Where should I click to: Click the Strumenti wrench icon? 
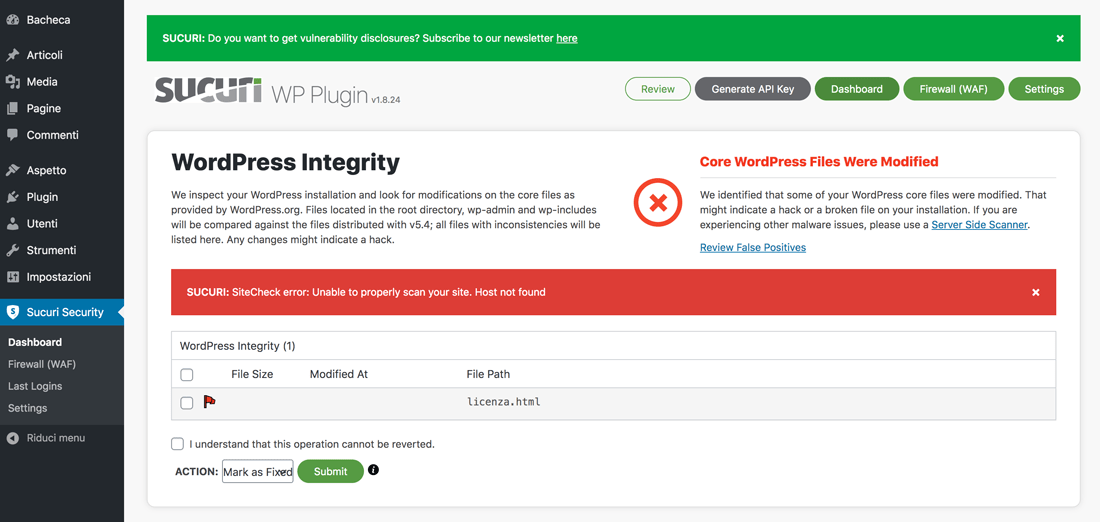point(12,250)
